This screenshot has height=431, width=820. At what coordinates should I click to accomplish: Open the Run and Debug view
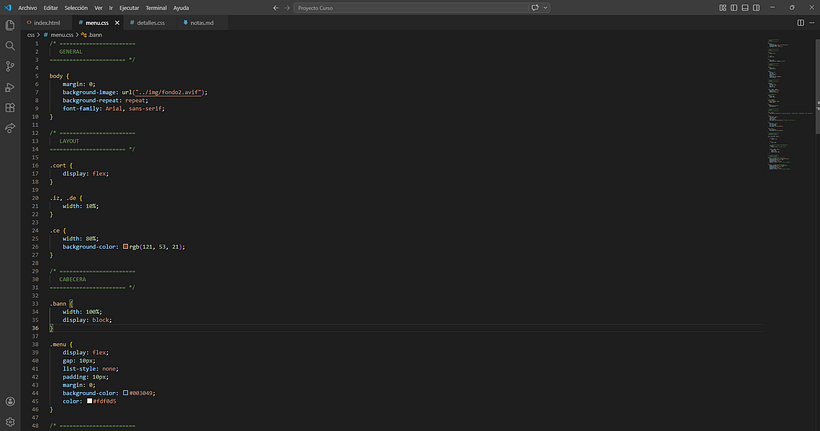[10, 87]
